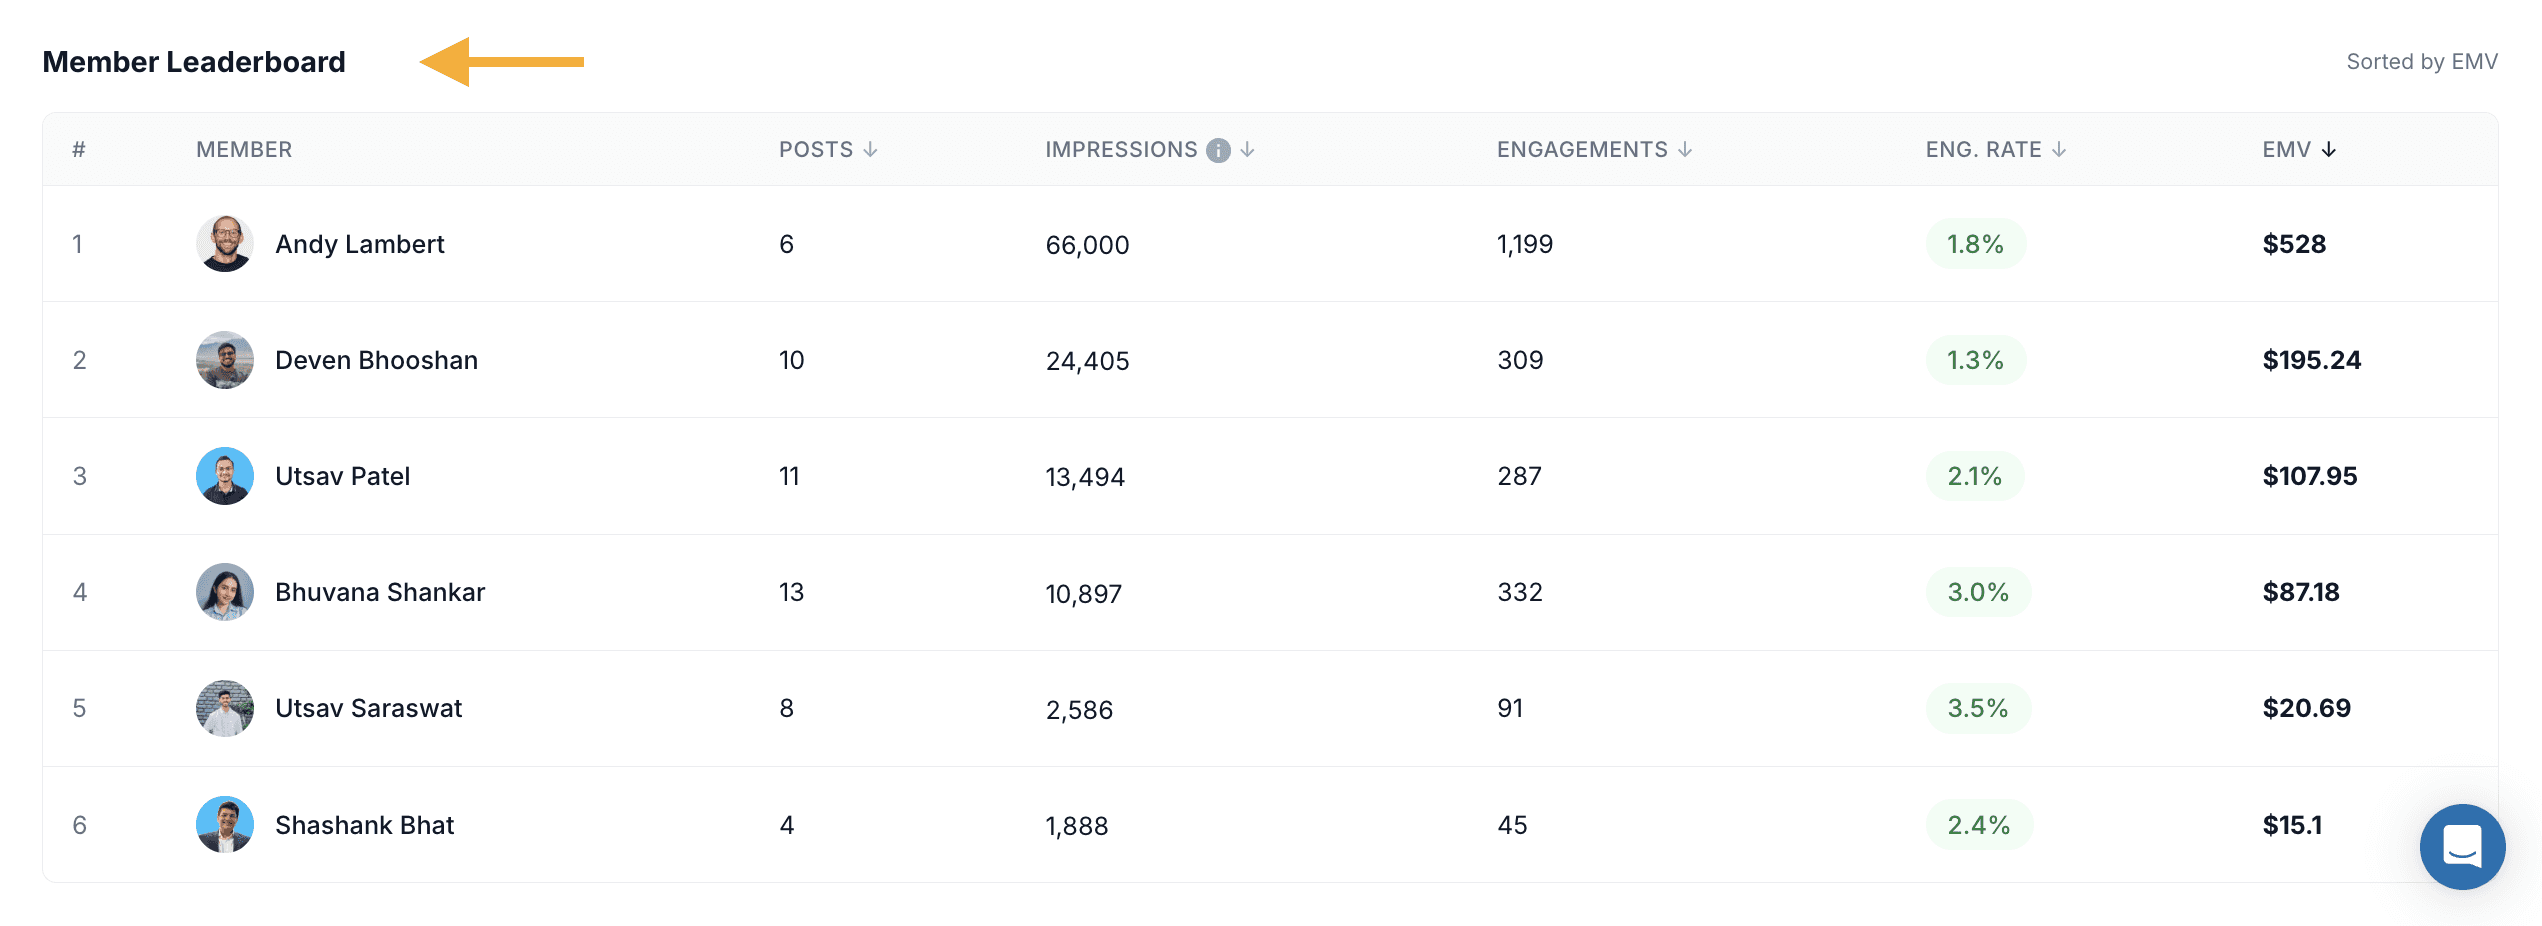This screenshot has height=926, width=2542.
Task: Select Utsav Patel's avatar
Action: 225,476
